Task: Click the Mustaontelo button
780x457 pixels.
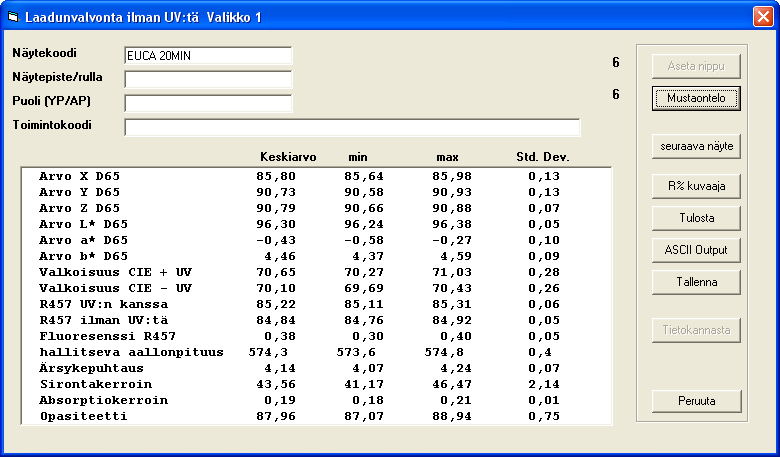Action: [696, 98]
